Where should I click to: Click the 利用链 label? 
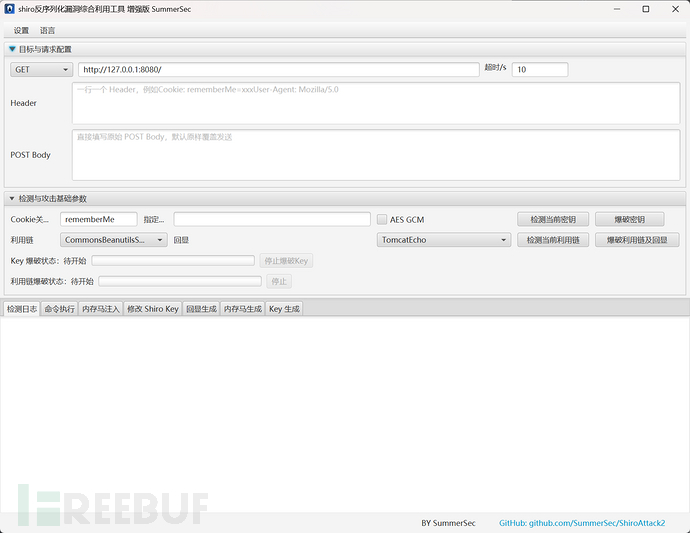tap(22, 240)
